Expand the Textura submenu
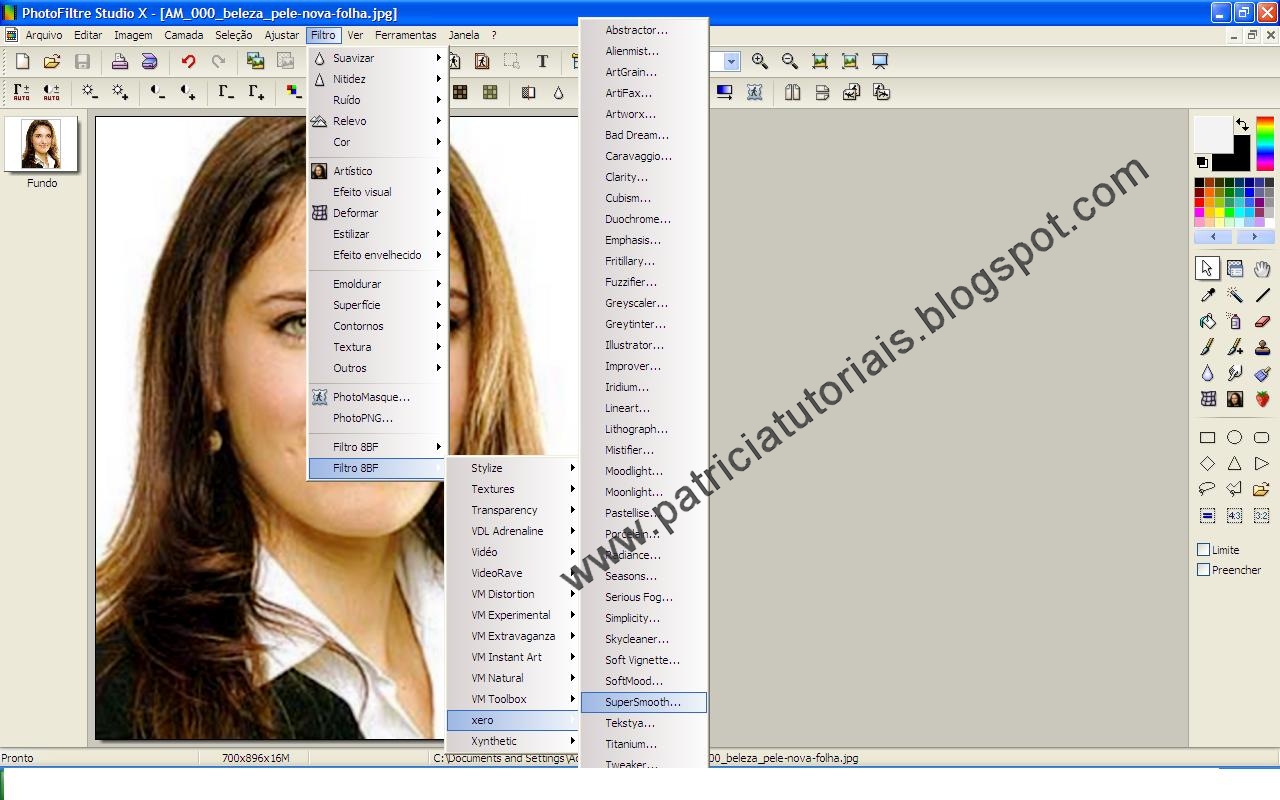This screenshot has height=800, width=1280. click(x=378, y=347)
